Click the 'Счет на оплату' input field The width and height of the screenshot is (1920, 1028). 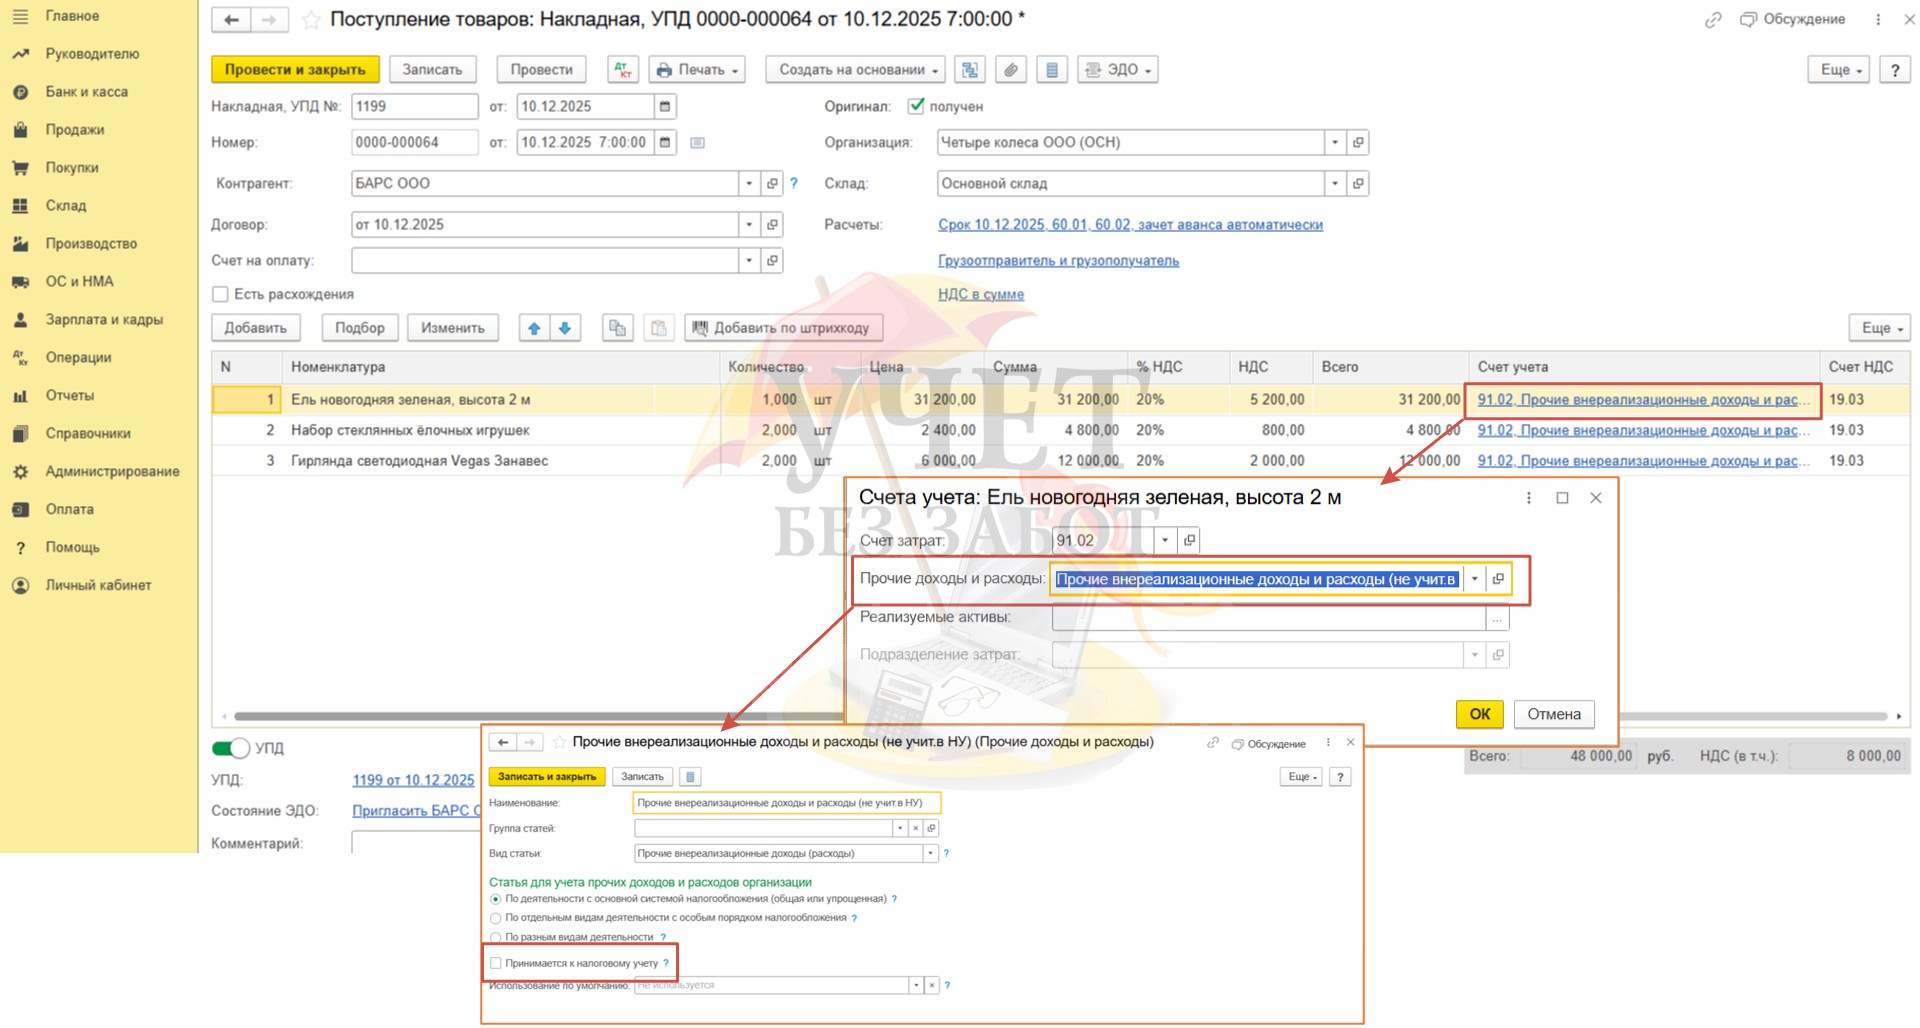[545, 261]
